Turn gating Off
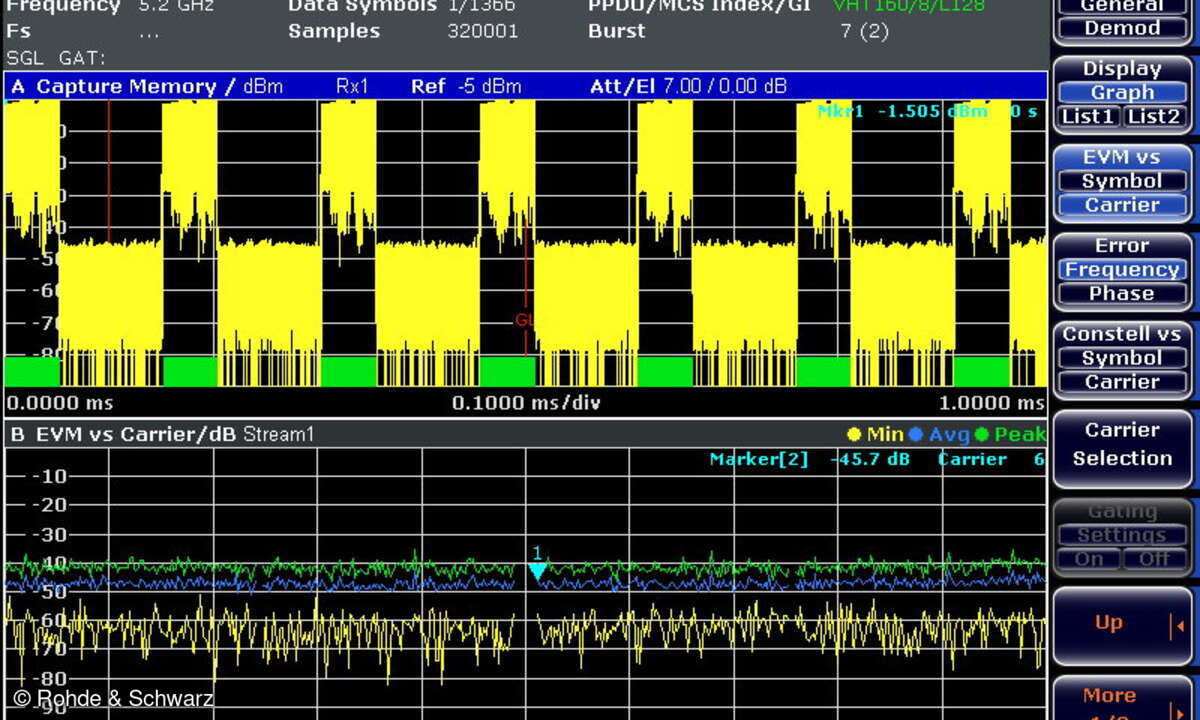 [1154, 559]
